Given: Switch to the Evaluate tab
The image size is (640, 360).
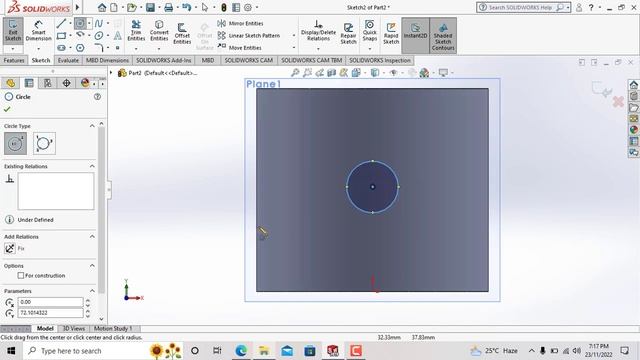Looking at the screenshot, I should (x=68, y=60).
